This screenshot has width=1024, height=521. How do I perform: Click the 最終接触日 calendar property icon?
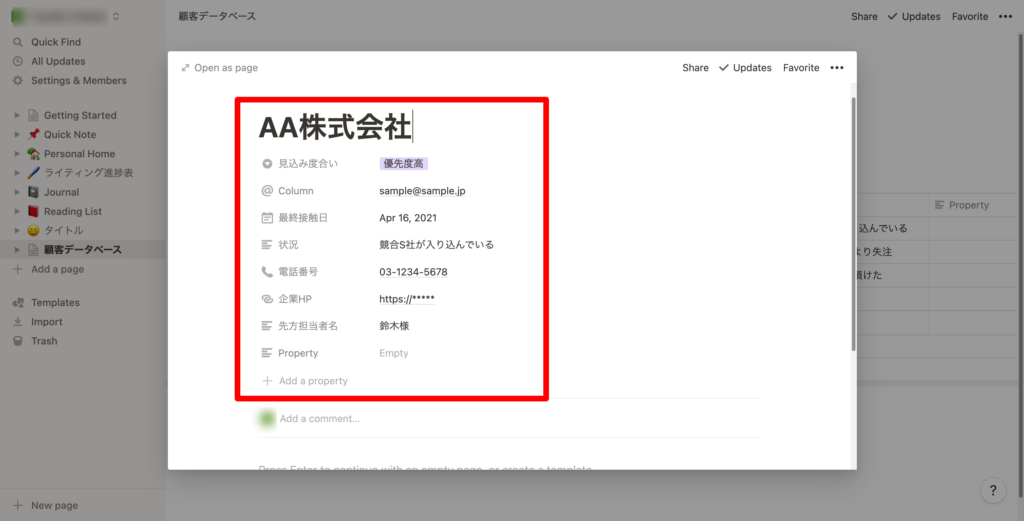(x=266, y=218)
